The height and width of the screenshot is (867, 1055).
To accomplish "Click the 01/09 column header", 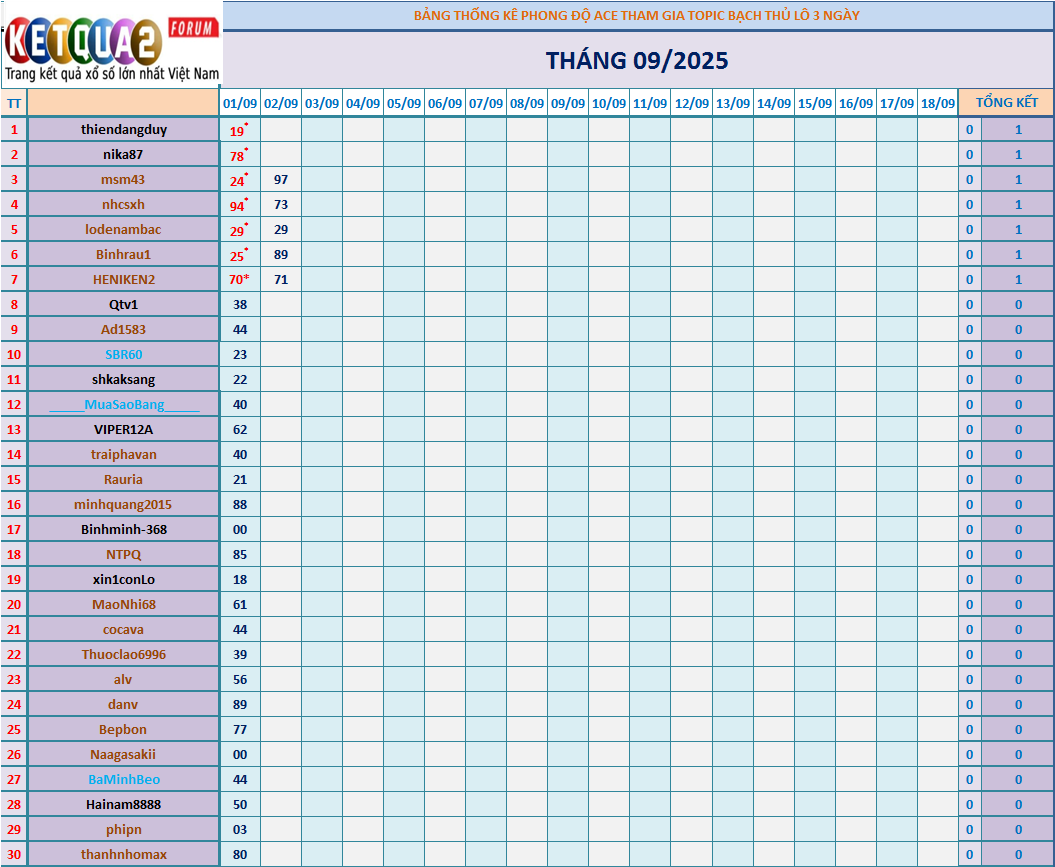I will point(240,103).
